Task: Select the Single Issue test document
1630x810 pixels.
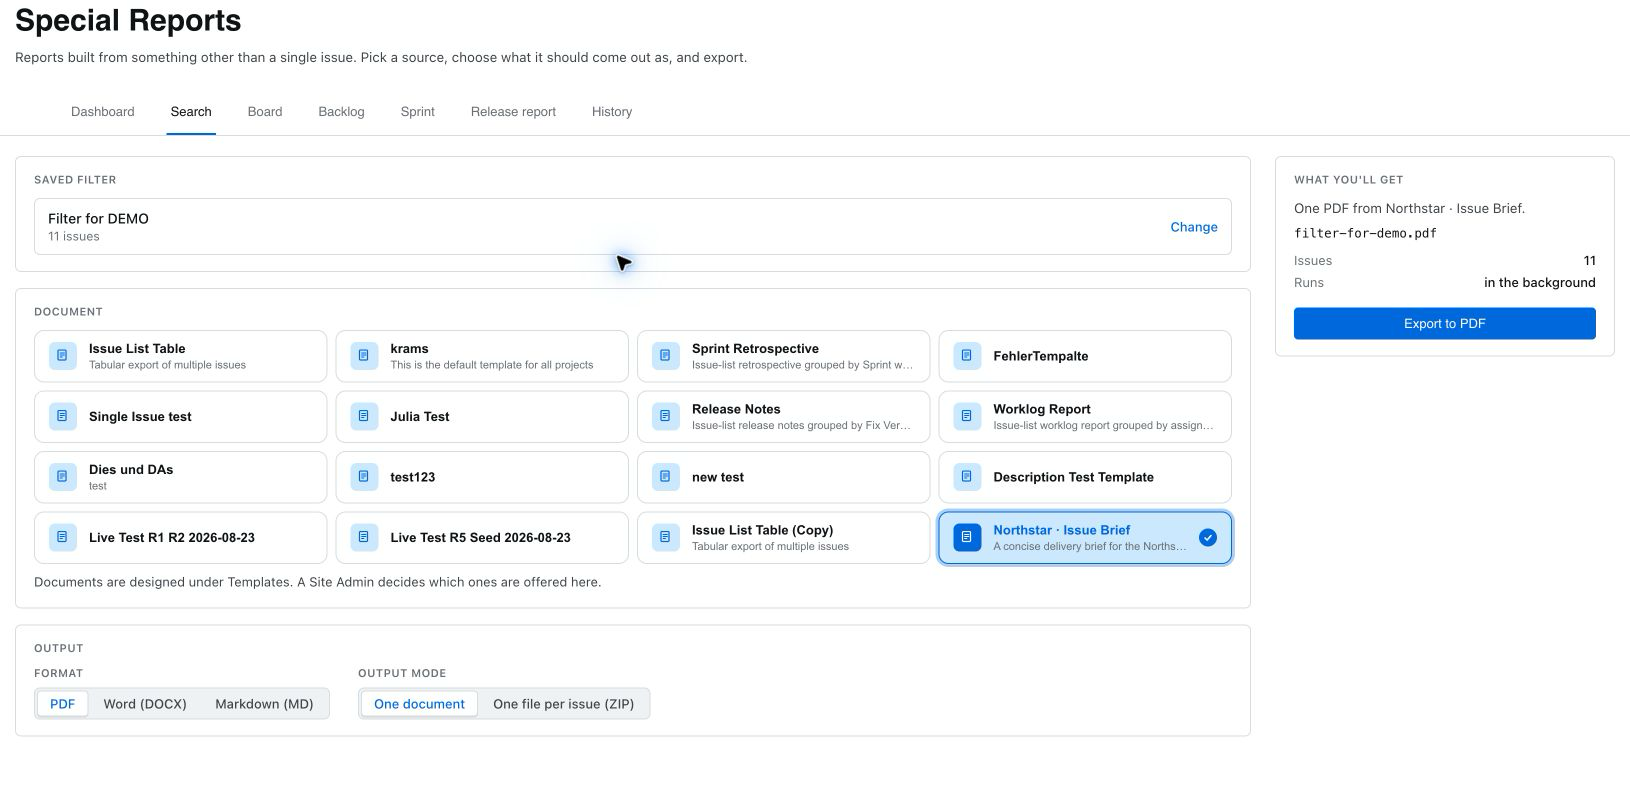Action: pos(180,416)
